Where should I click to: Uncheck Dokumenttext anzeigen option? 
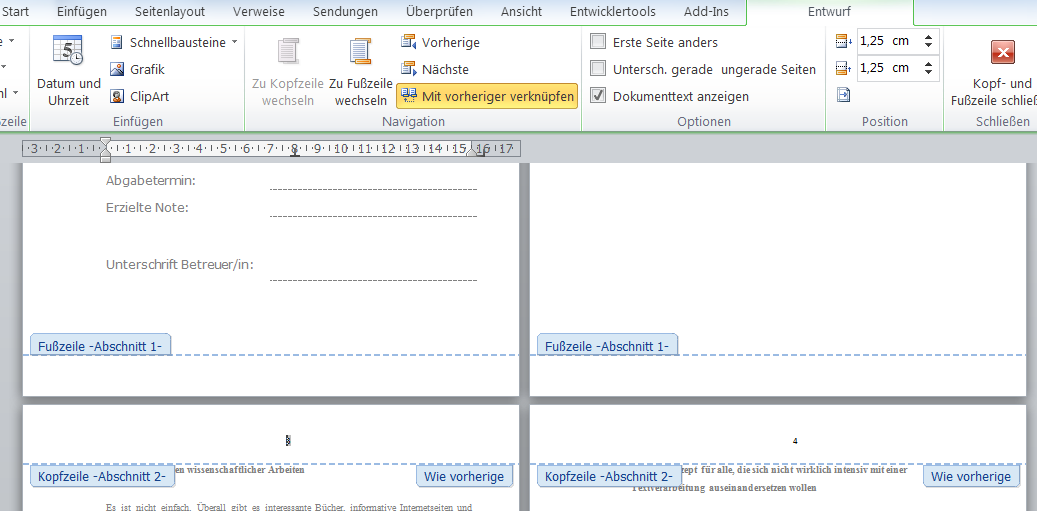(x=598, y=96)
